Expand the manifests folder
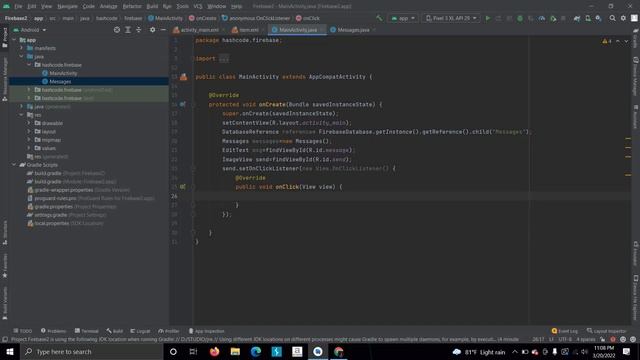The image size is (640, 360). 22,48
